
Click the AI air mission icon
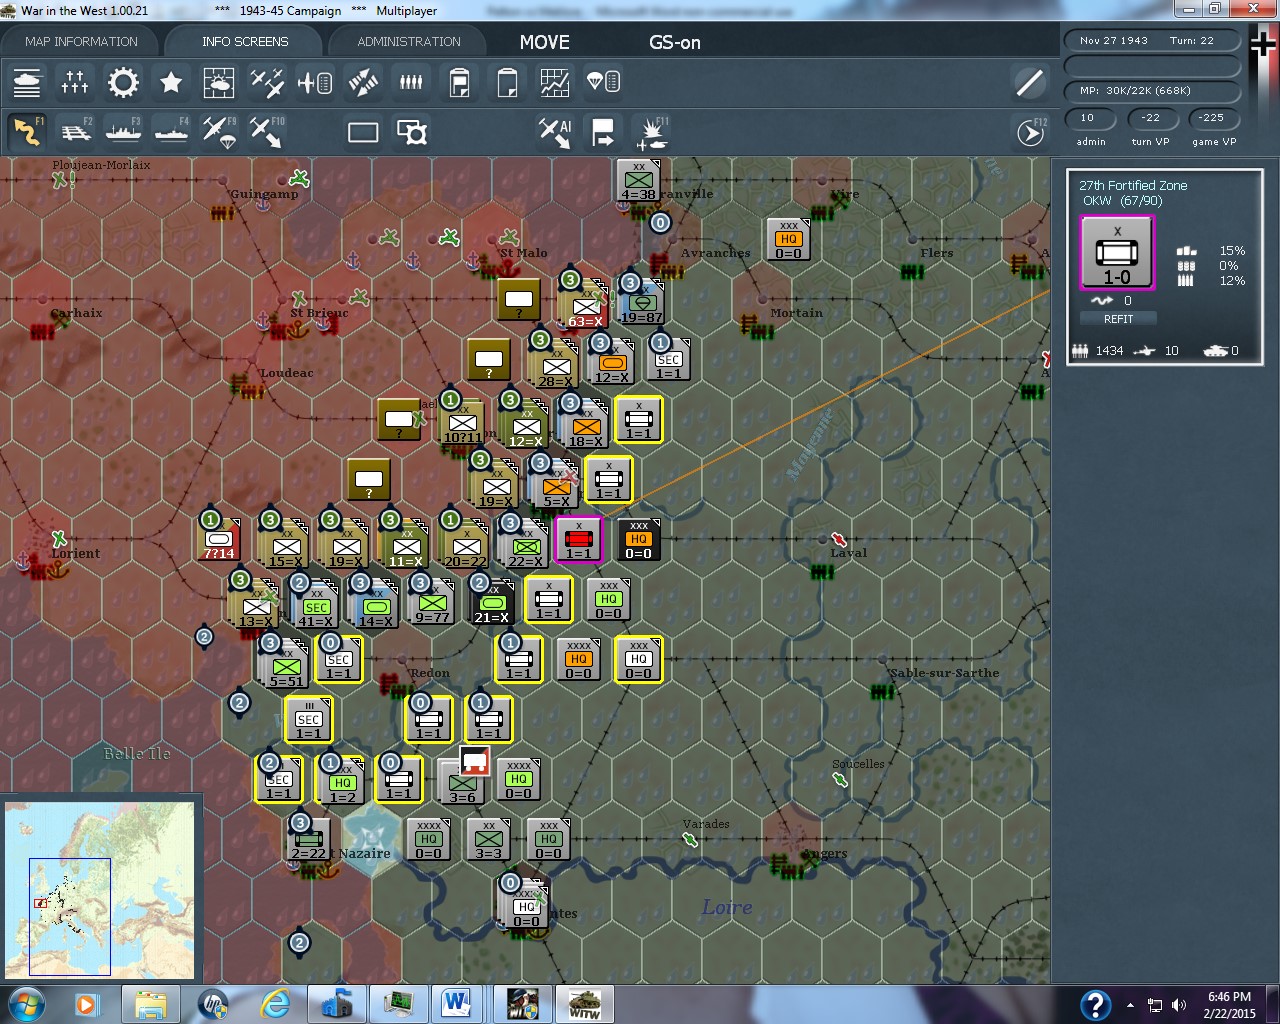pyautogui.click(x=555, y=132)
